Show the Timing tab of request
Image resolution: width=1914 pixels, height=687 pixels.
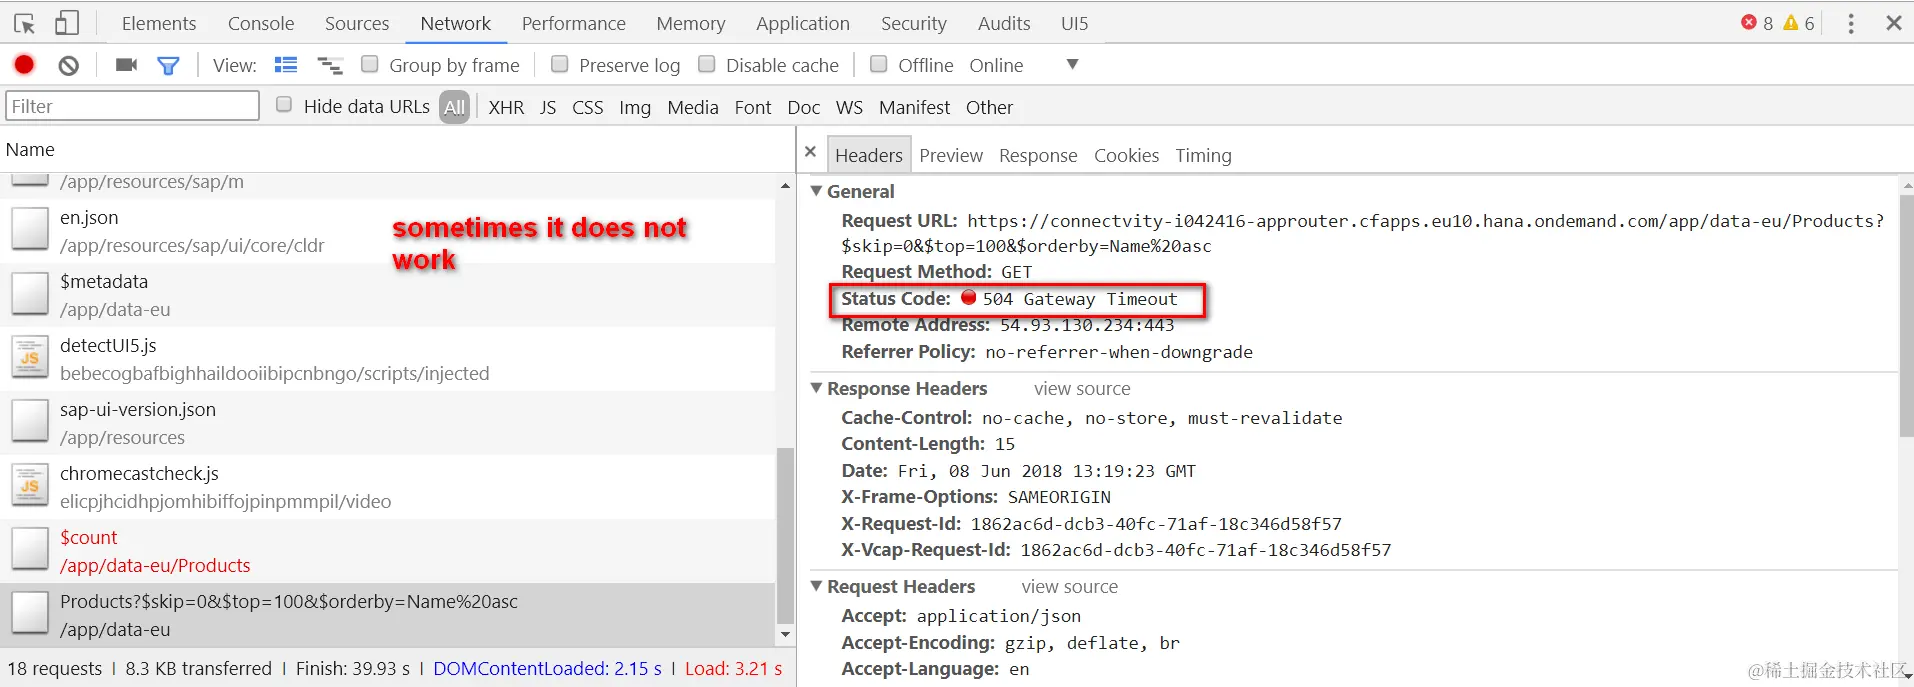1203,155
